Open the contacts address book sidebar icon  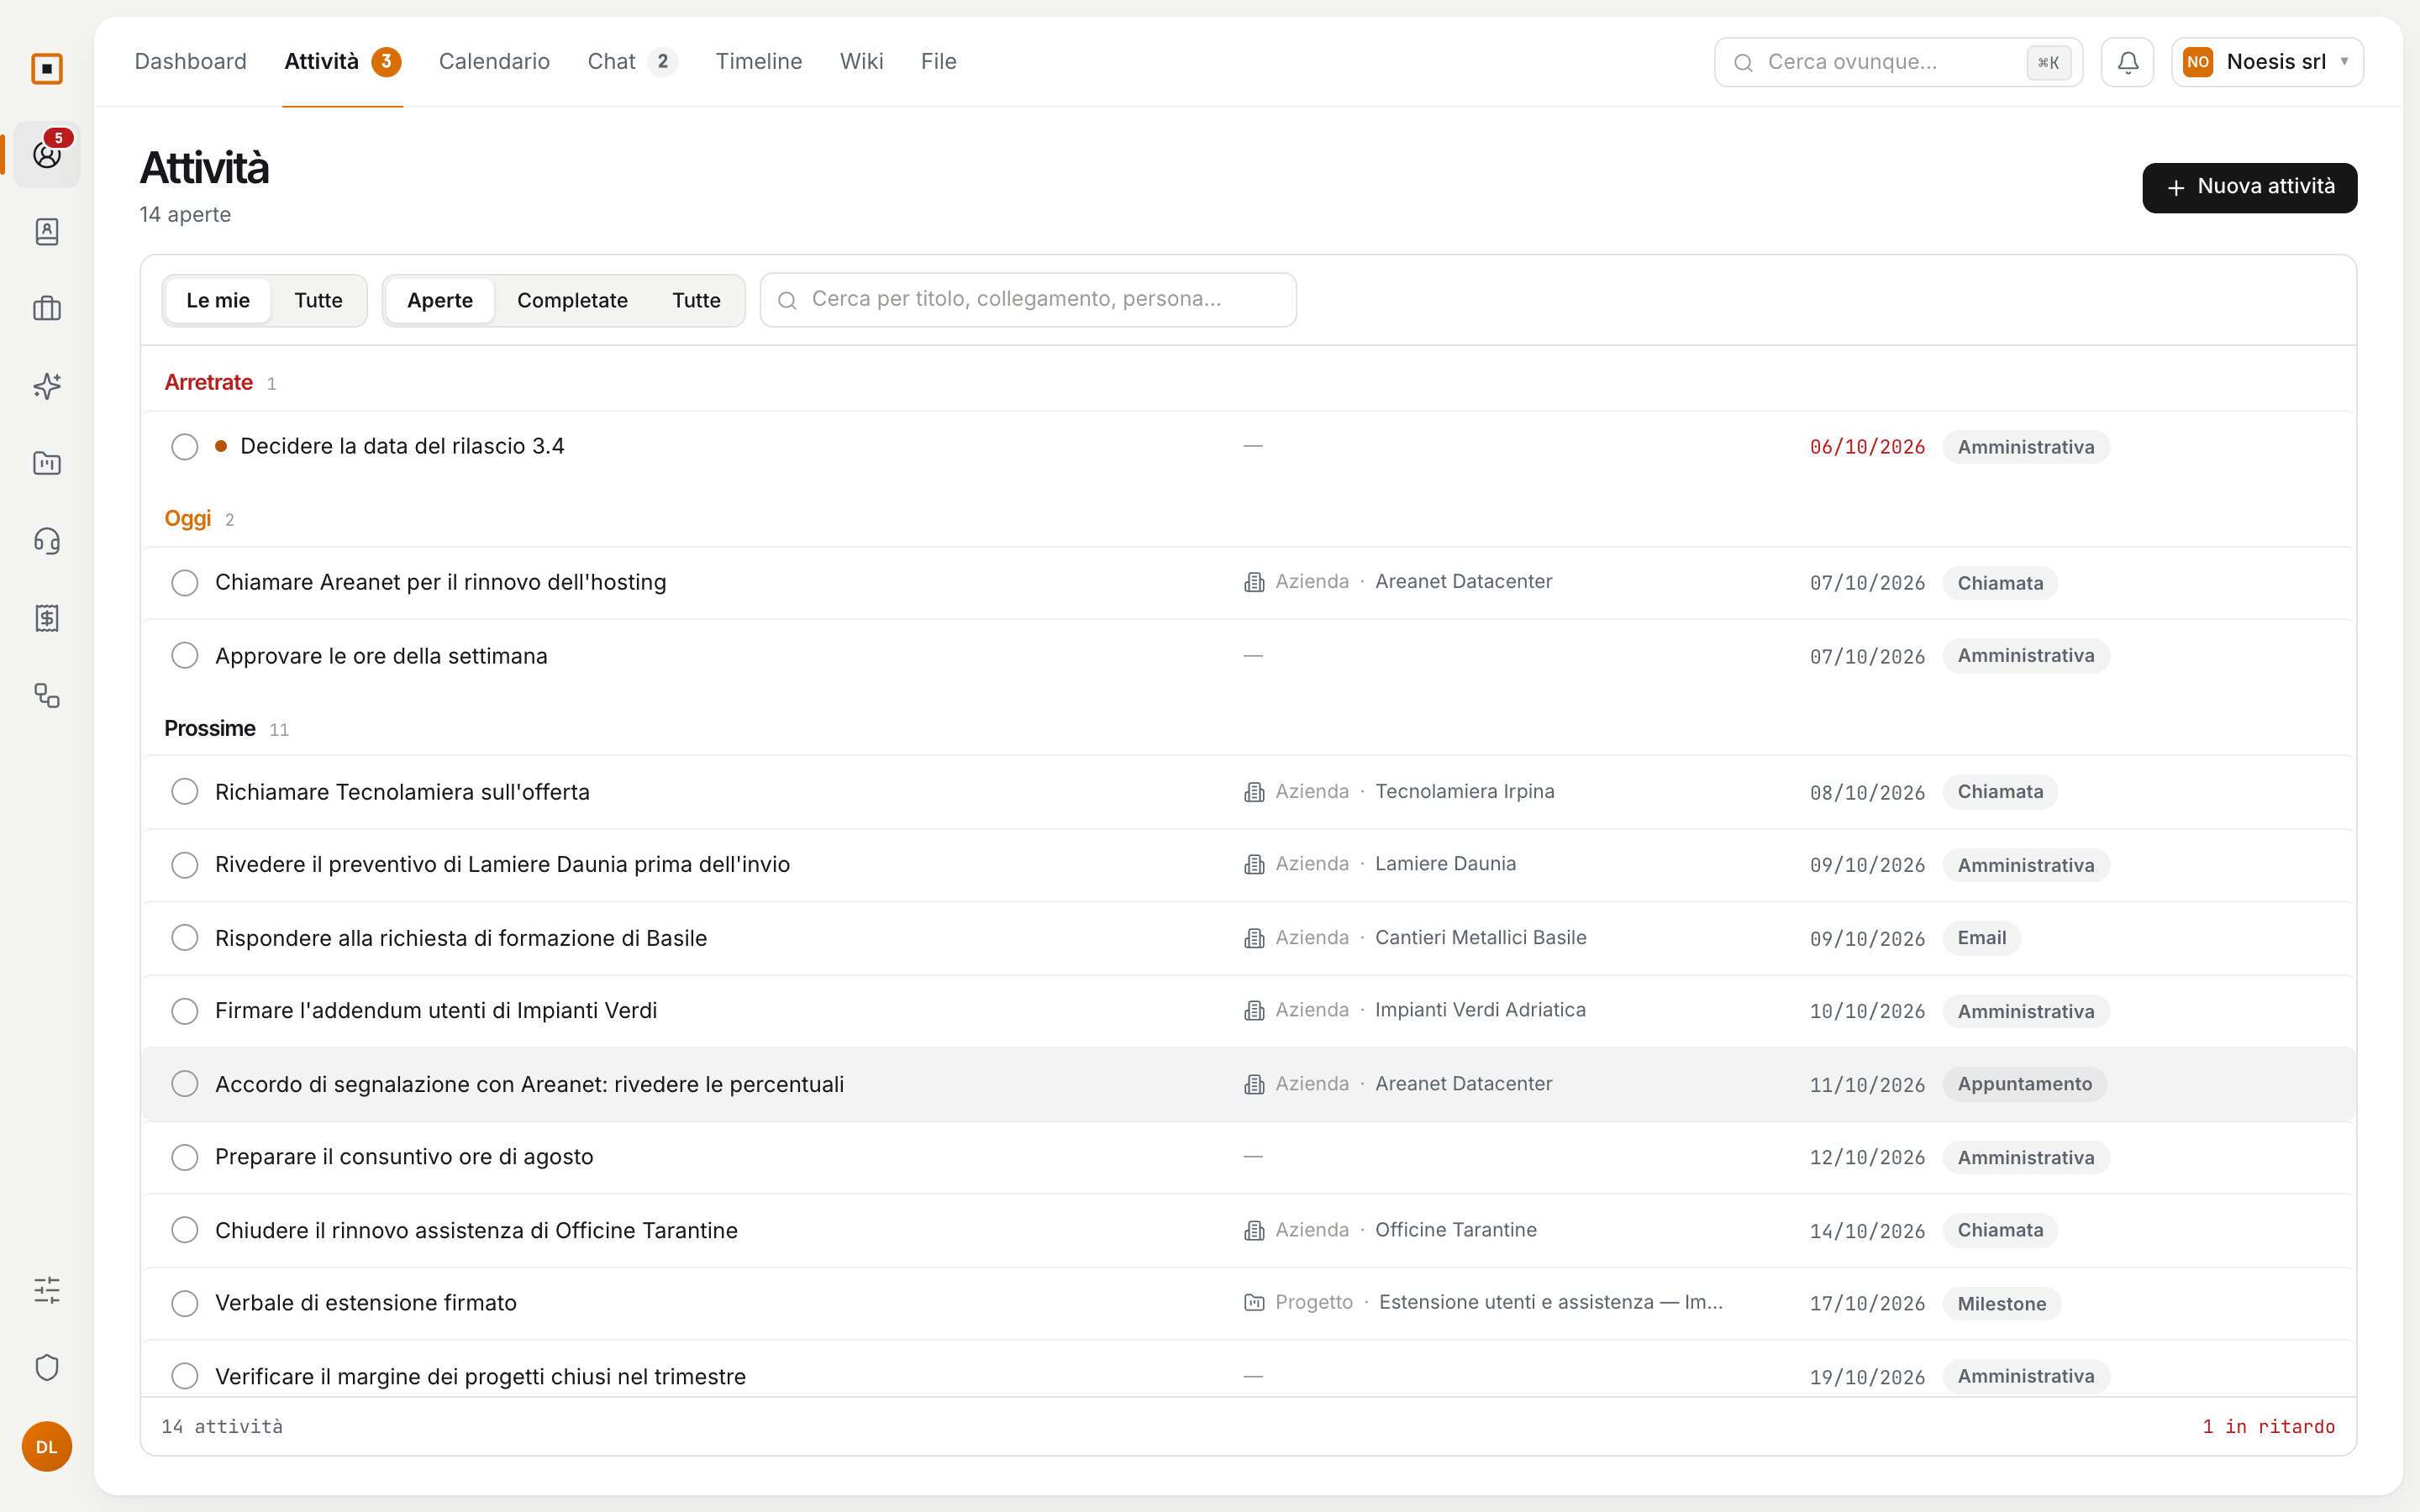[47, 232]
